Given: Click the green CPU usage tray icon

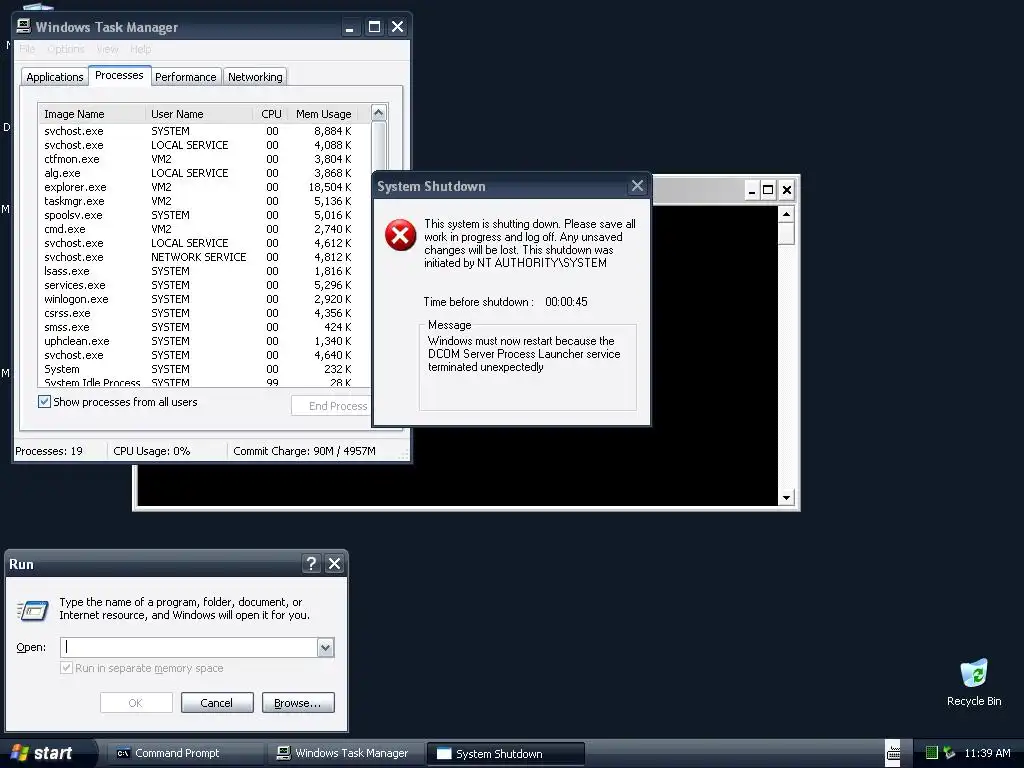Looking at the screenshot, I should [932, 753].
